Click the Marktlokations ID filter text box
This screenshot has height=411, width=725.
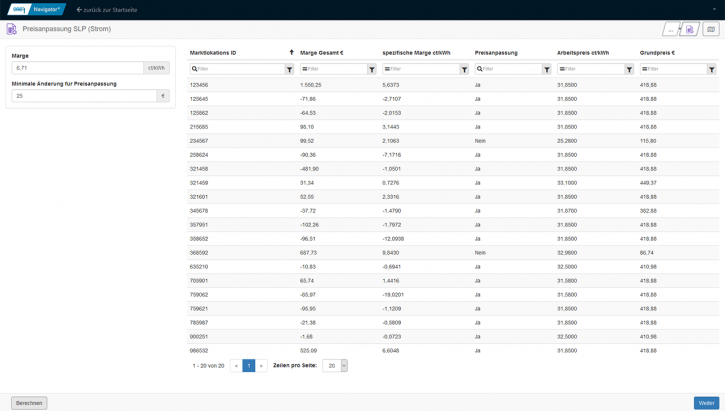click(x=238, y=69)
